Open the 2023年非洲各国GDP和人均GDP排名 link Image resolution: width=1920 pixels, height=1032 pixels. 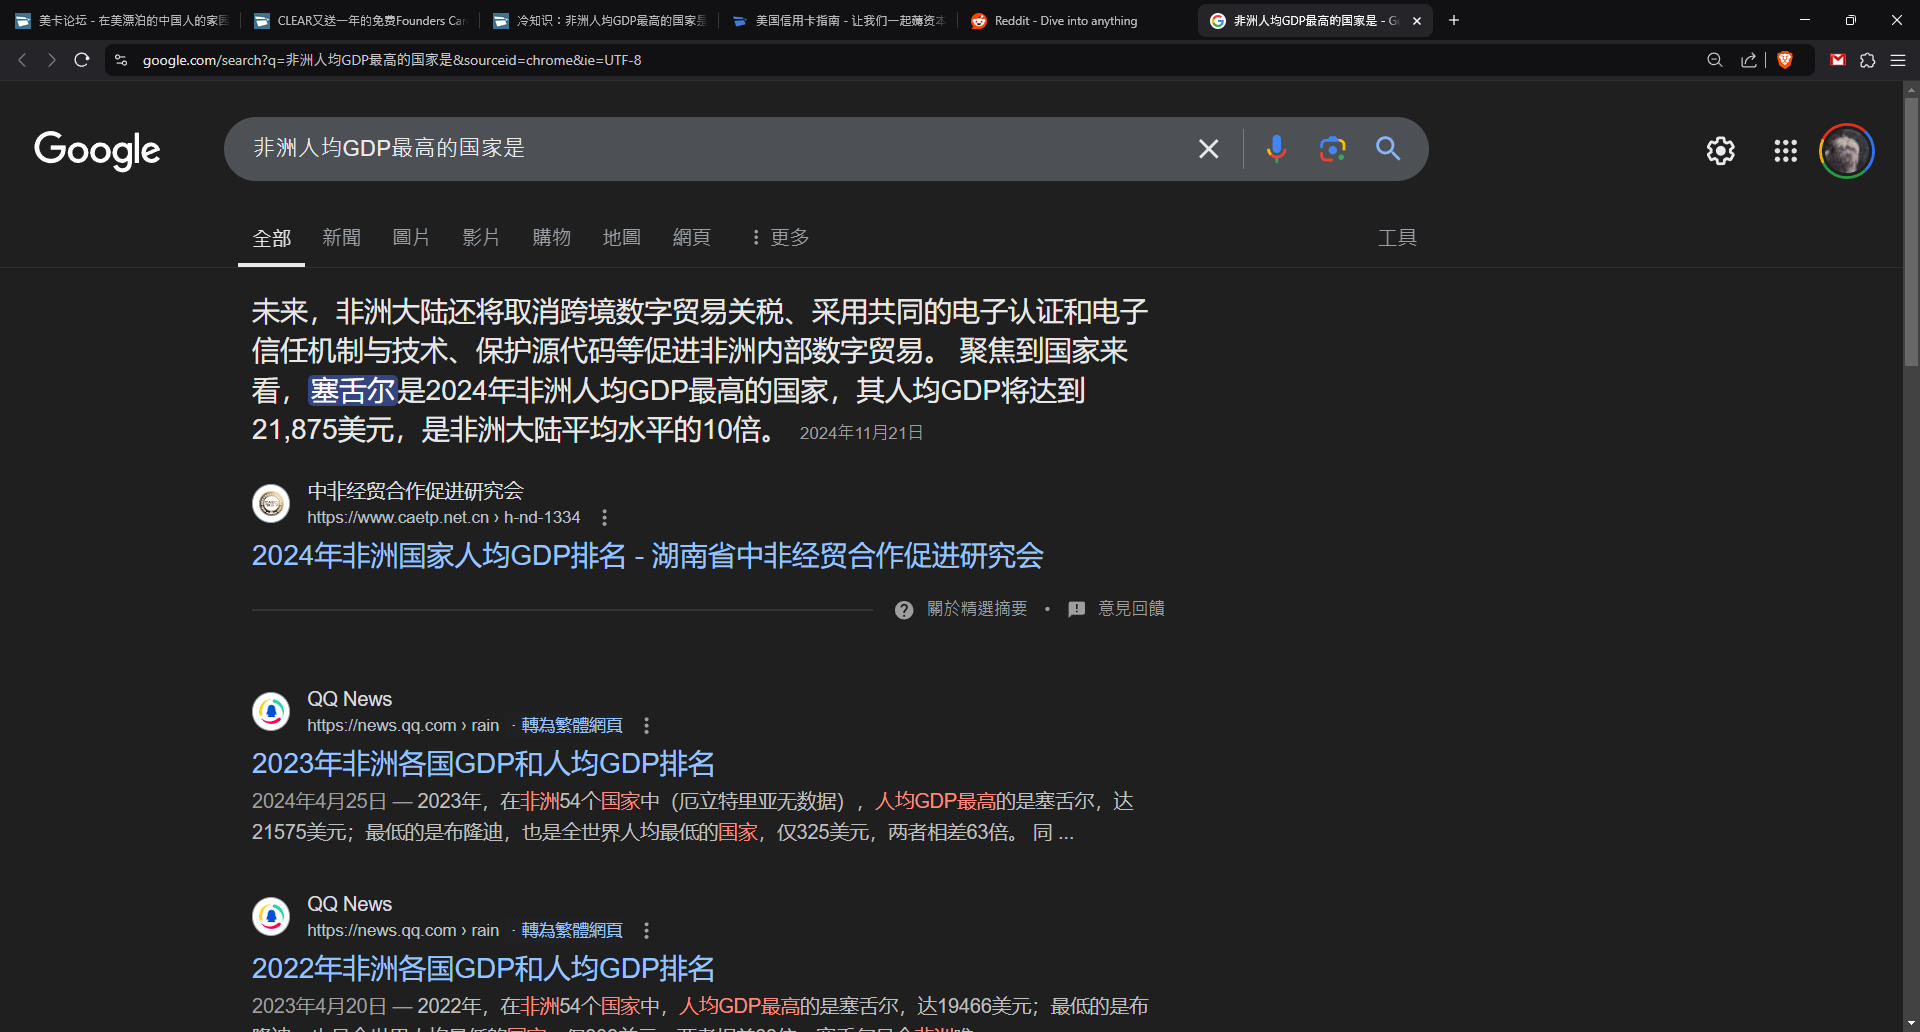(483, 764)
